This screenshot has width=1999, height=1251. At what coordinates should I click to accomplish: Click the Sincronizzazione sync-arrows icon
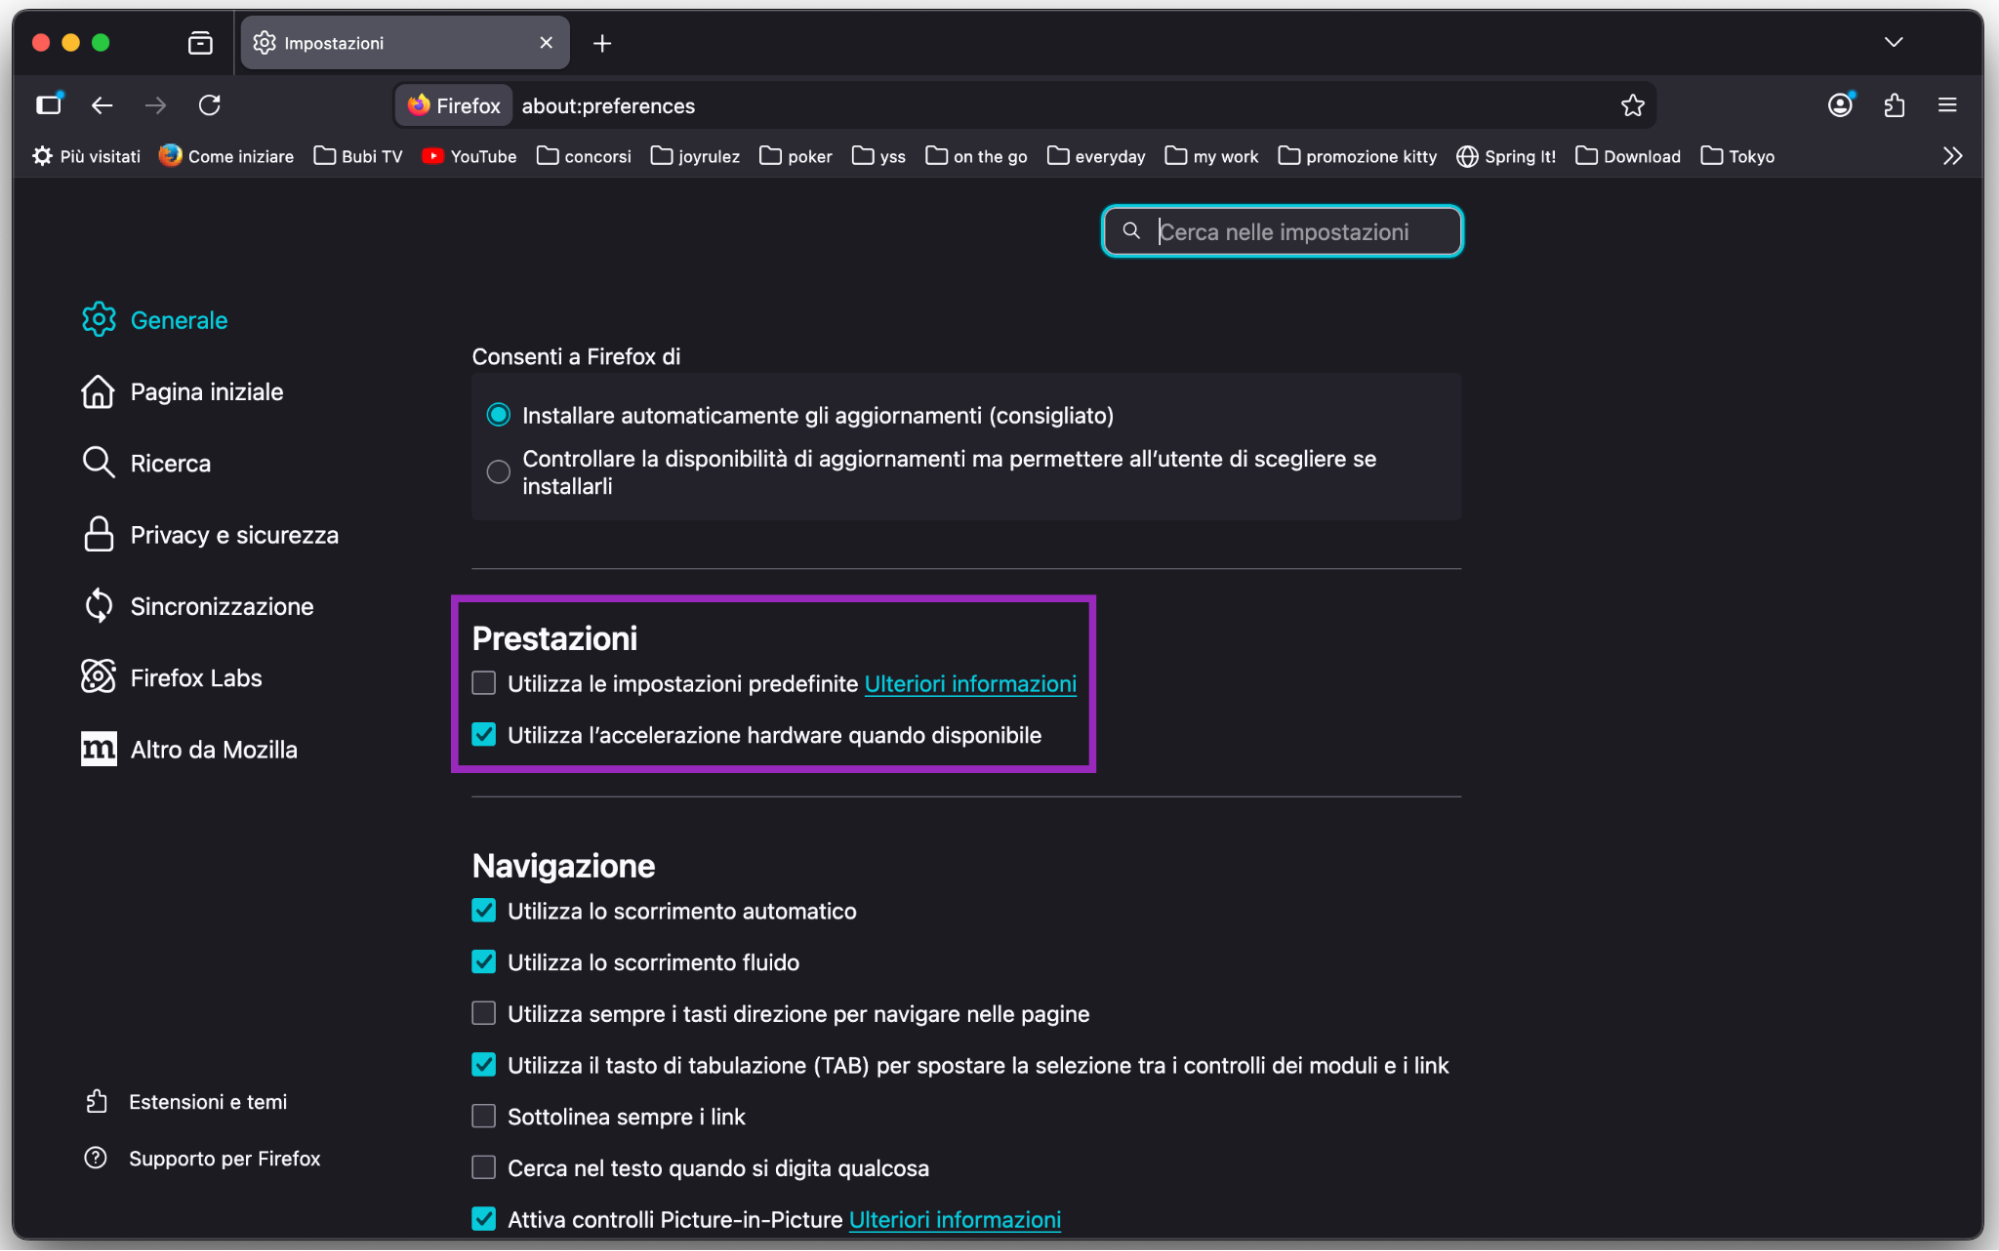click(98, 605)
